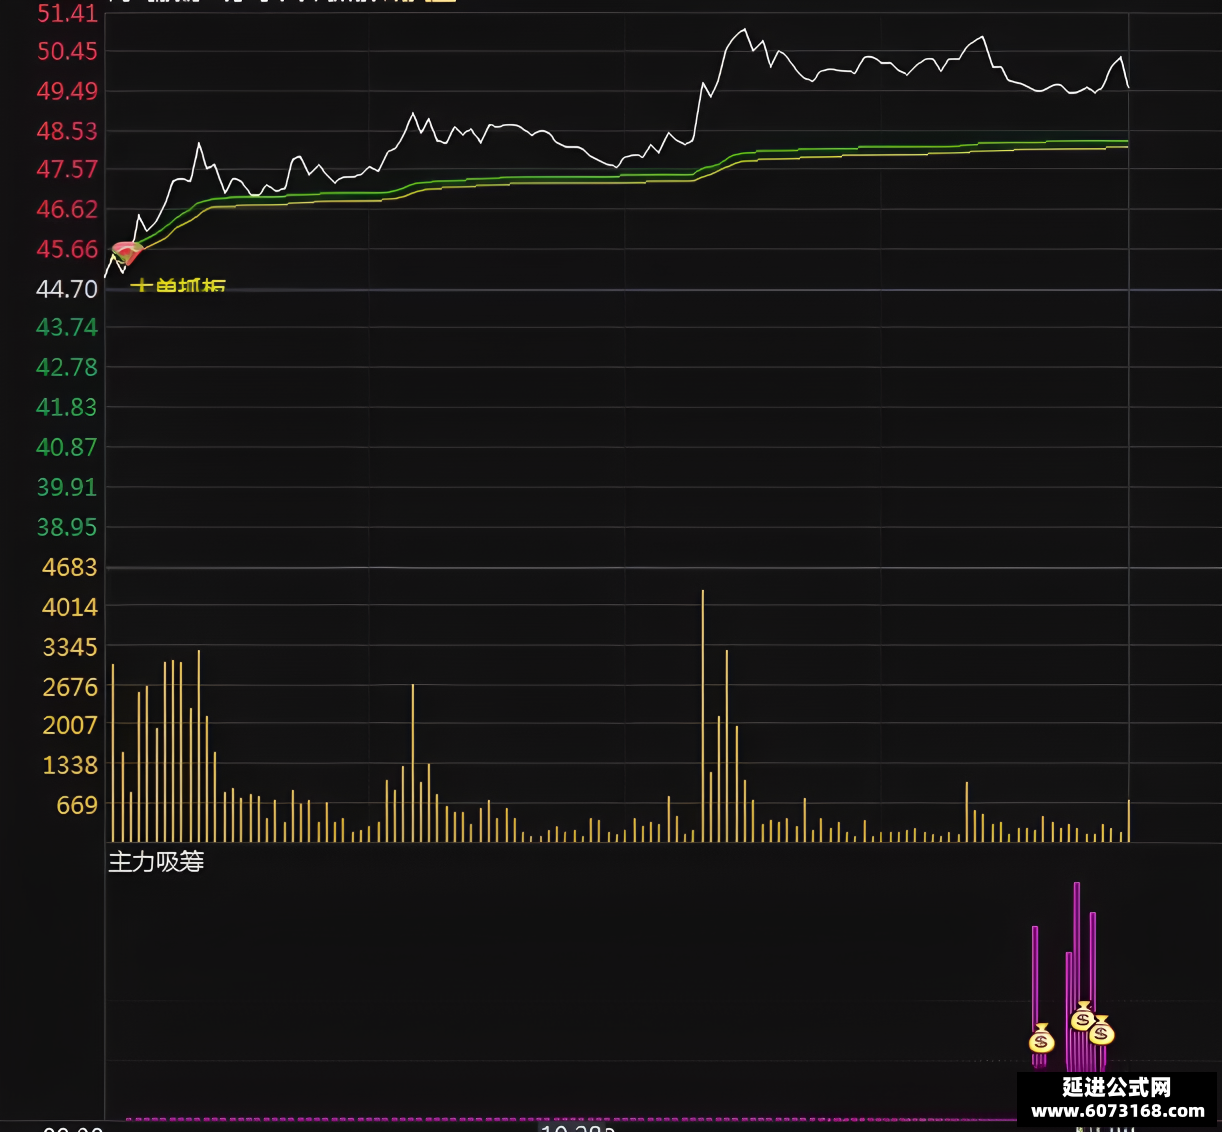Select the tallest yellow volume bar
The width and height of the screenshot is (1222, 1132).
tap(703, 715)
